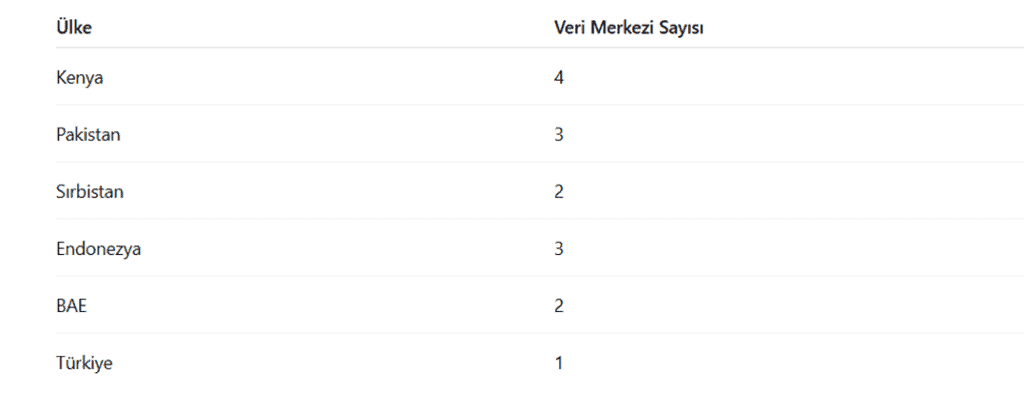Select the BAE country cell
The image size is (1024, 411).
[72, 306]
